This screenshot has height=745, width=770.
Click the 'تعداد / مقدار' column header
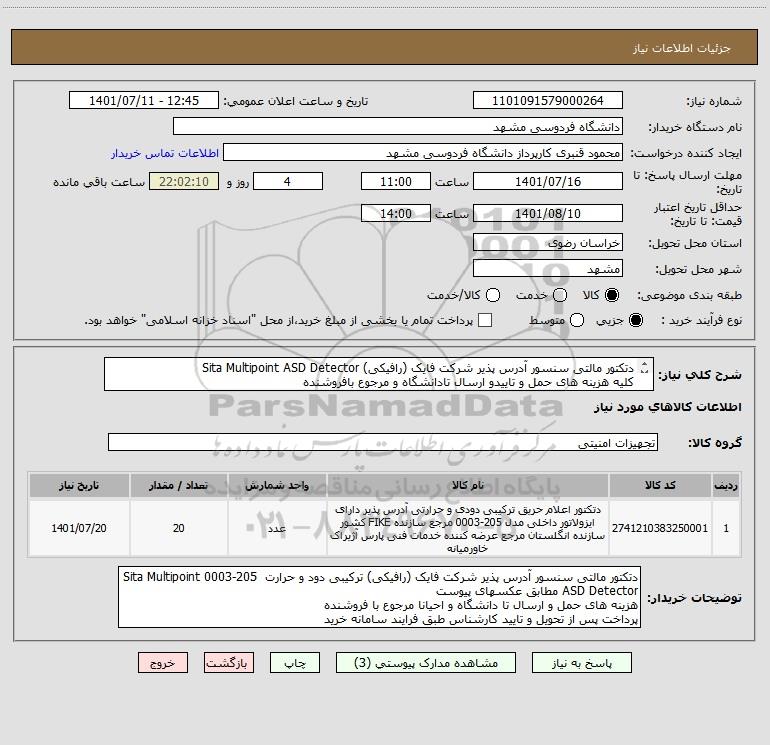click(179, 485)
